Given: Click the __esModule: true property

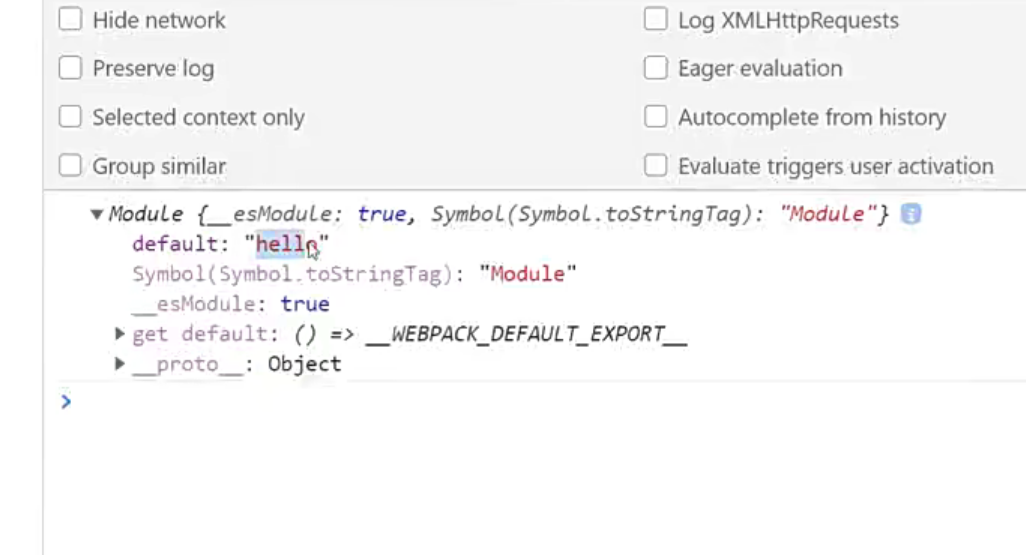Looking at the screenshot, I should [x=231, y=304].
